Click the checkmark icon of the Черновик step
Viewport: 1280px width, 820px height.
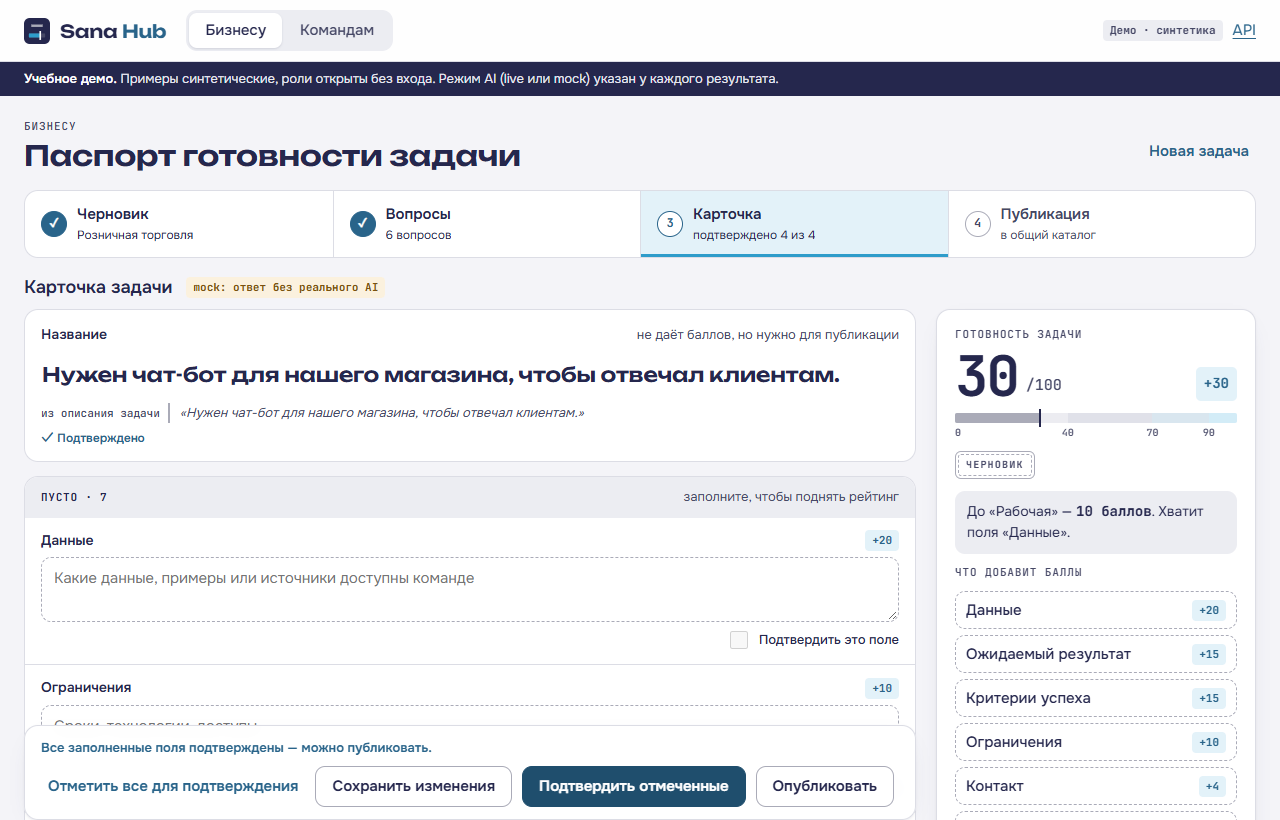click(54, 224)
